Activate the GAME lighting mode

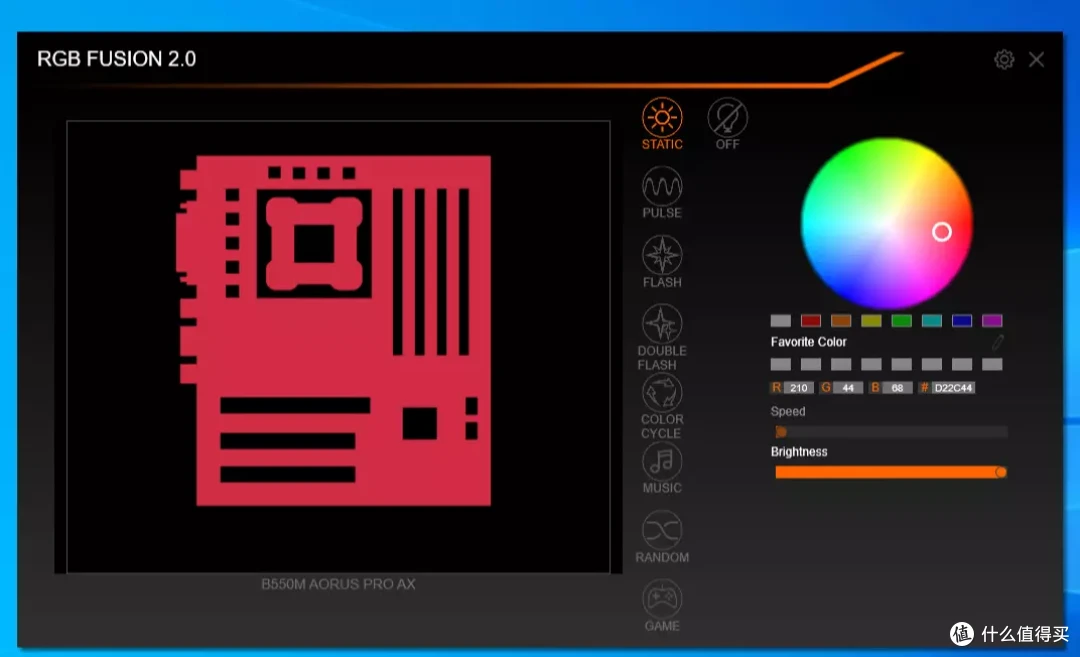662,606
